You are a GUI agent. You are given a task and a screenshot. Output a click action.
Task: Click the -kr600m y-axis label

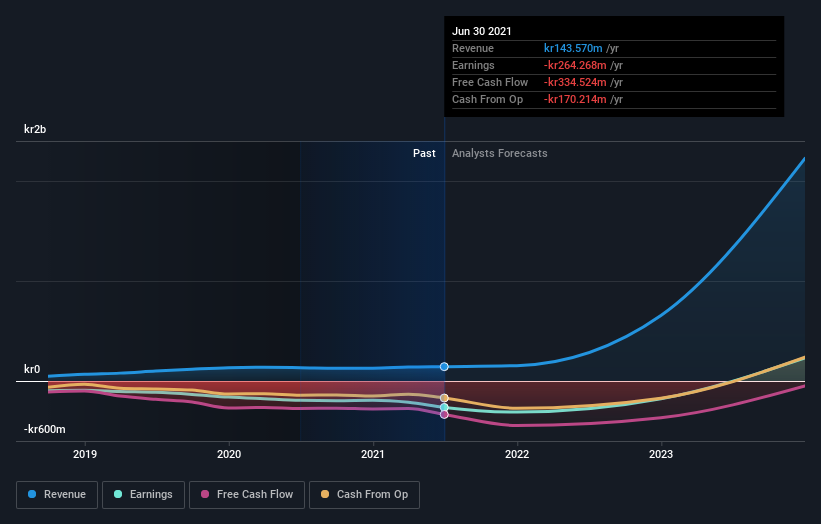45,429
